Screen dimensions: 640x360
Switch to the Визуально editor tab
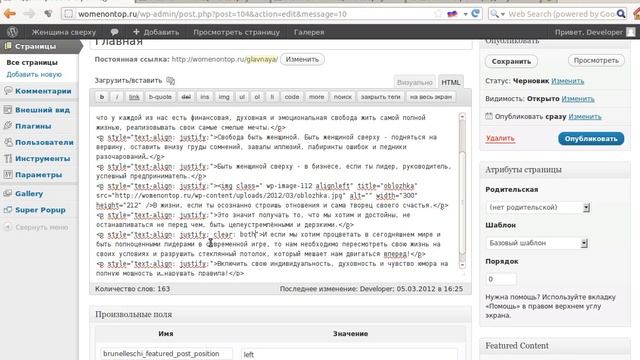coord(415,82)
